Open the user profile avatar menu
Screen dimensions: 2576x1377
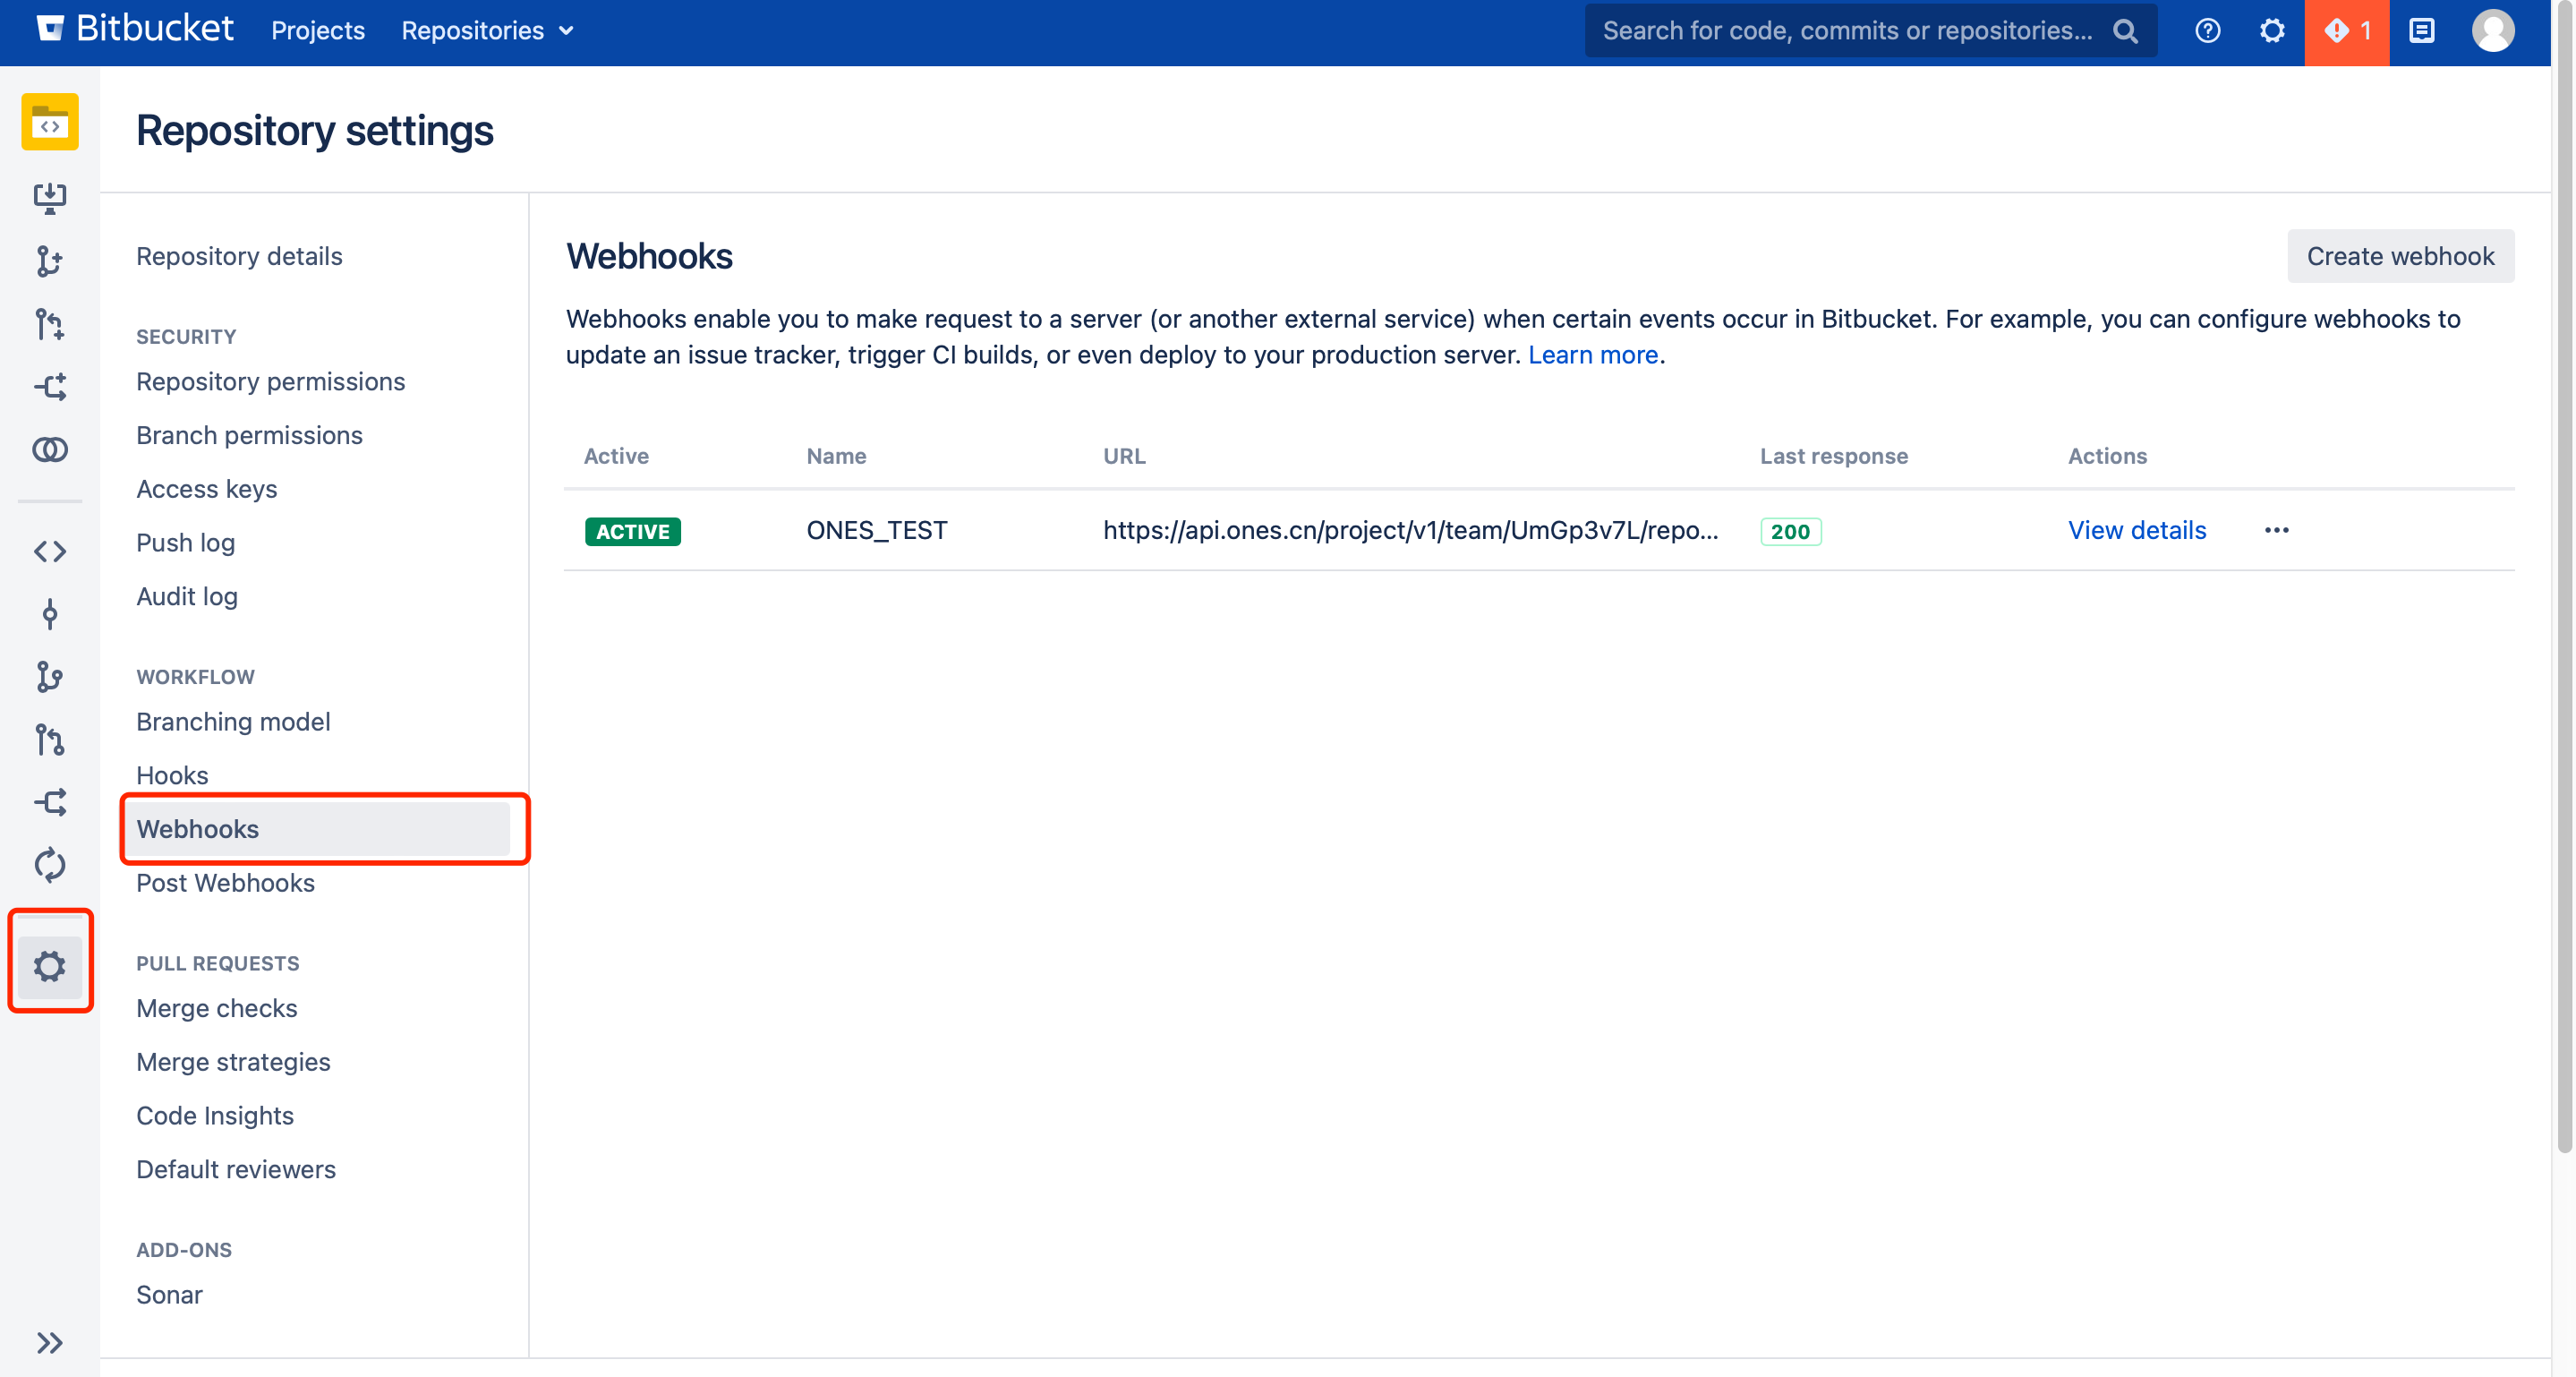(x=2494, y=31)
